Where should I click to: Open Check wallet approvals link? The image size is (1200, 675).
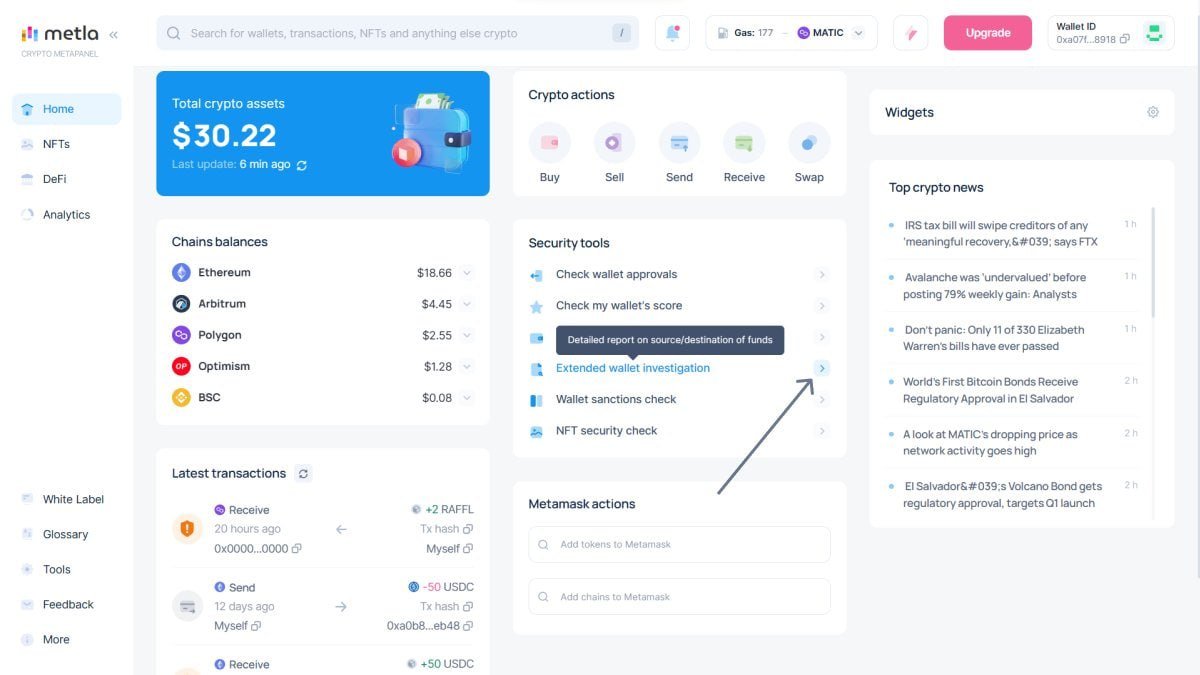click(x=616, y=274)
